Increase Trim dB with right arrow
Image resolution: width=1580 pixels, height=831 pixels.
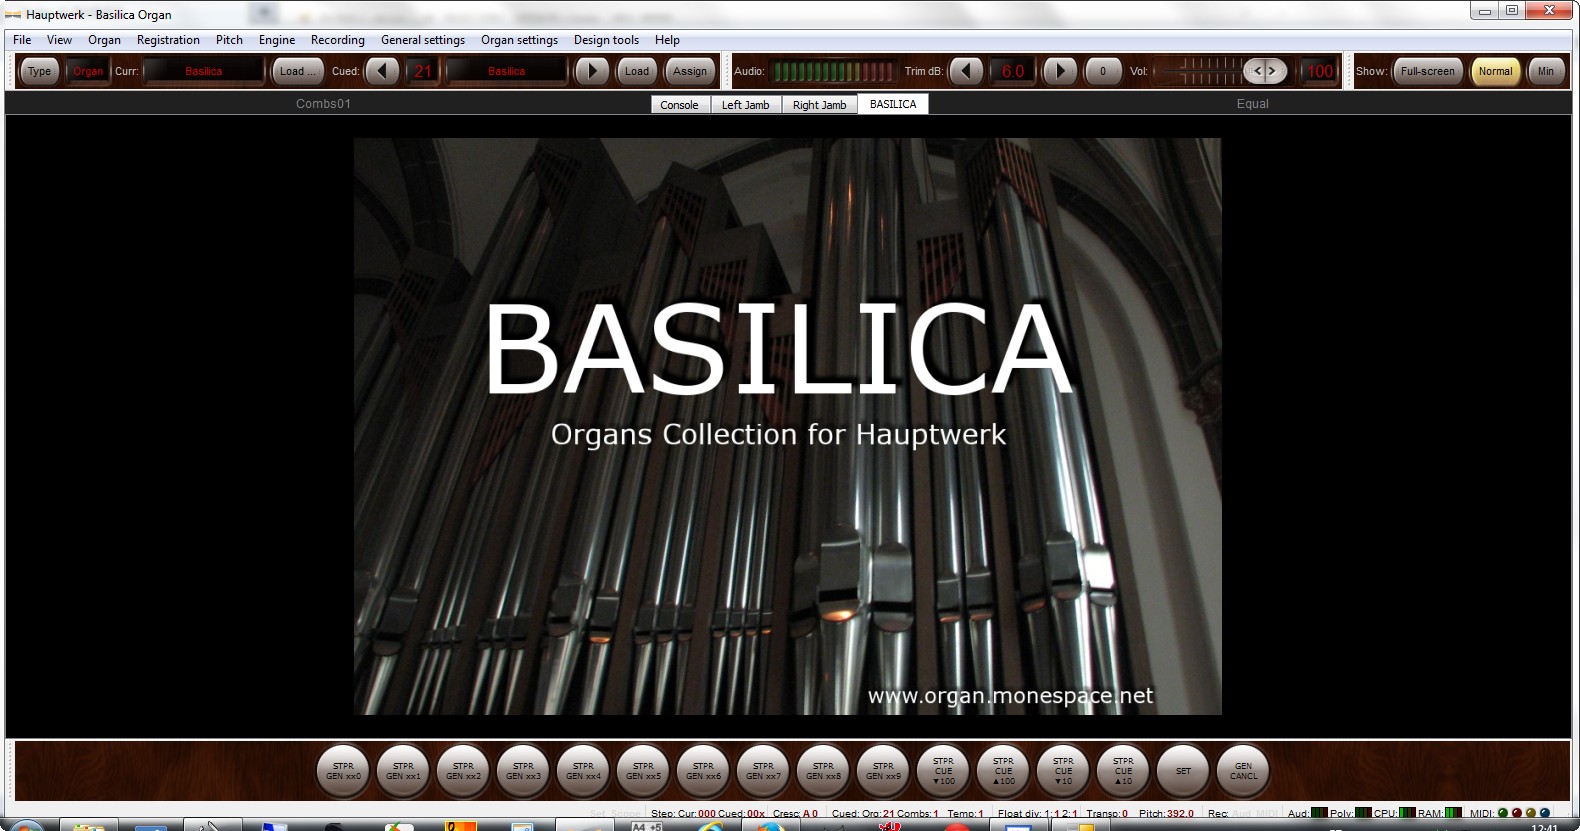[x=1060, y=71]
